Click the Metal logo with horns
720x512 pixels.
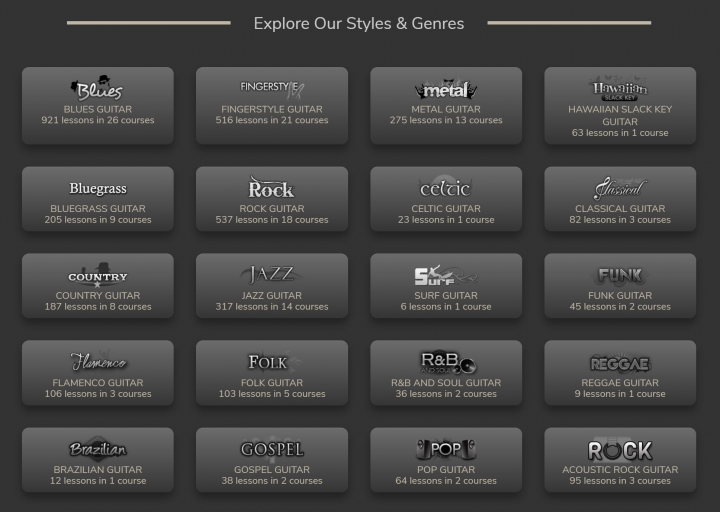(446, 89)
